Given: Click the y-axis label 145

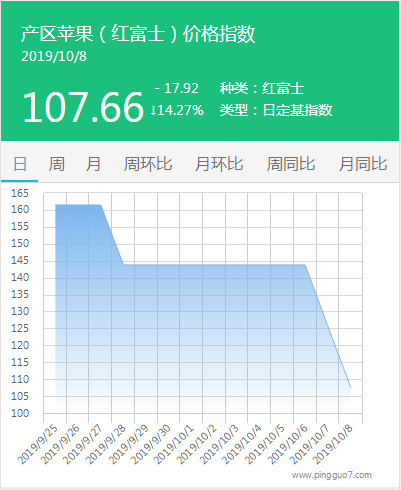Looking at the screenshot, I should [x=20, y=260].
